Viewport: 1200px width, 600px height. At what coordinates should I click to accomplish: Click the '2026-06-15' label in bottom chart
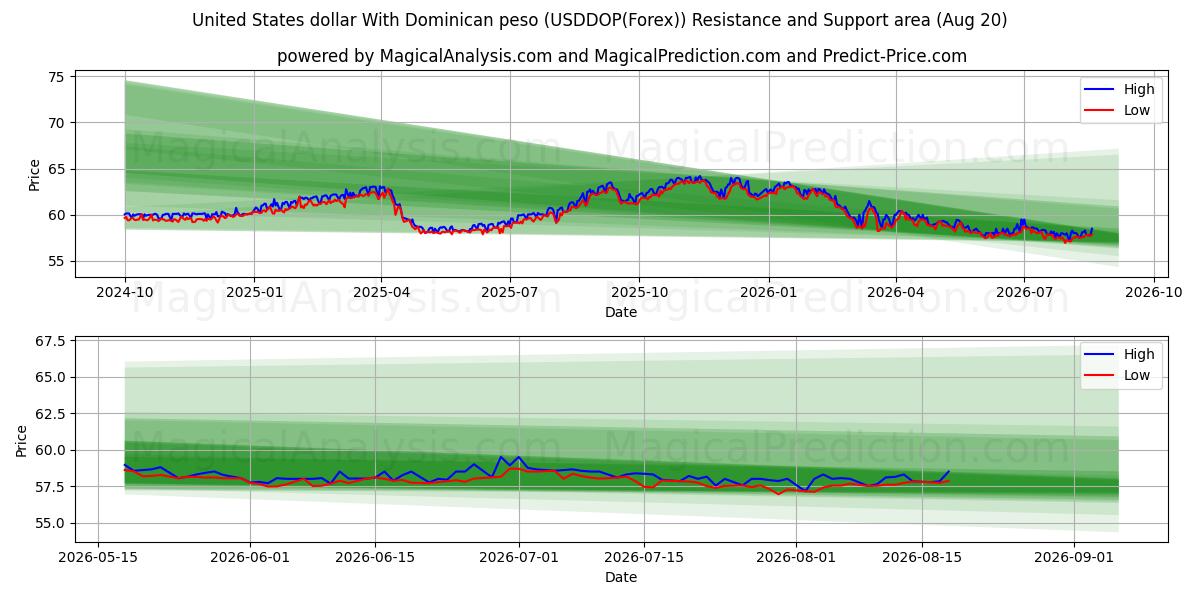pyautogui.click(x=375, y=558)
